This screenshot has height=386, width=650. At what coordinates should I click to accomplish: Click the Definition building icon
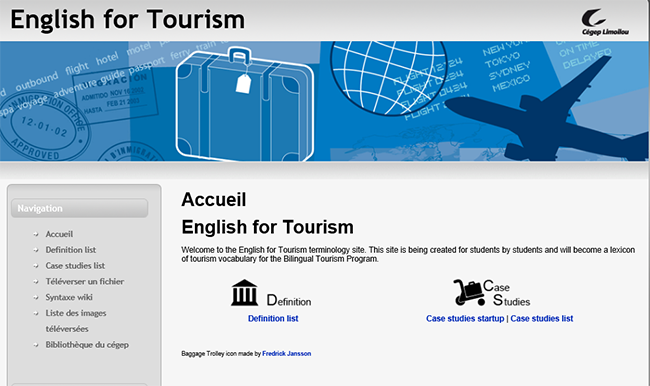pyautogui.click(x=244, y=293)
